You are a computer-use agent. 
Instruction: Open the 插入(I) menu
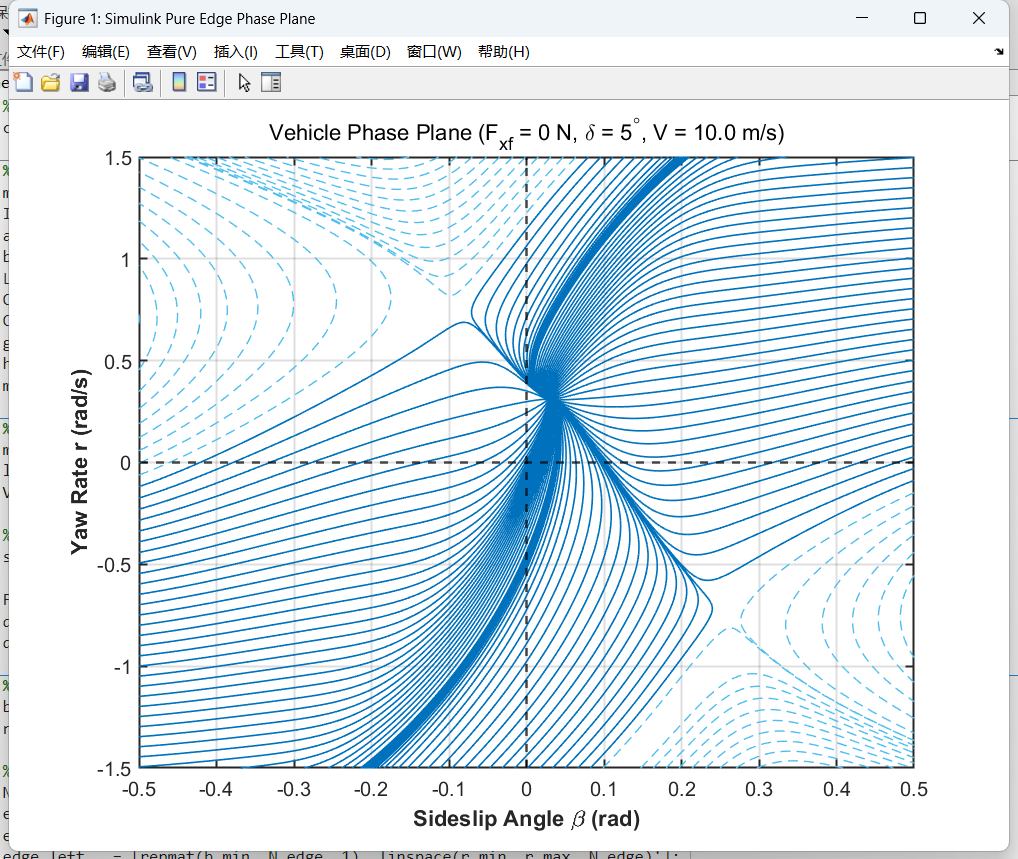(236, 52)
